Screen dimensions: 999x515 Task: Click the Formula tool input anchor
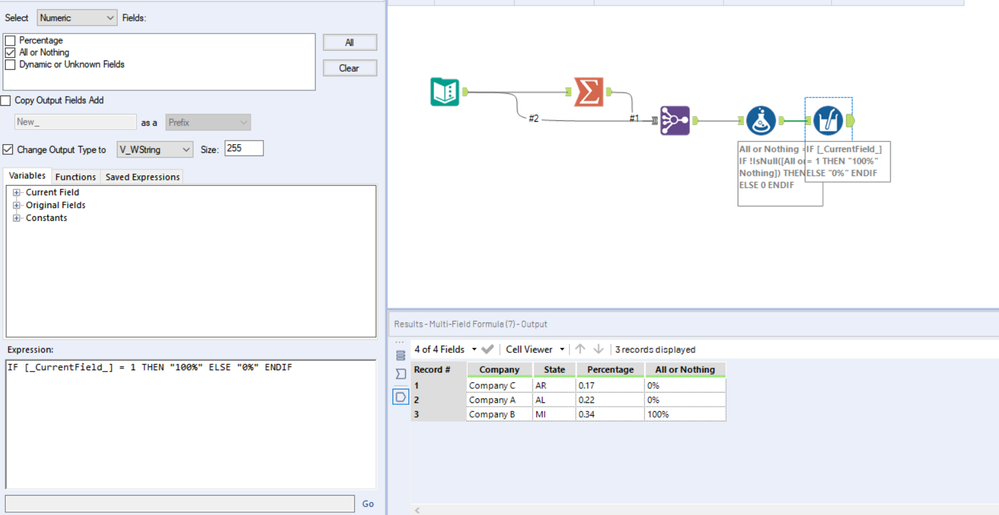(x=741, y=120)
